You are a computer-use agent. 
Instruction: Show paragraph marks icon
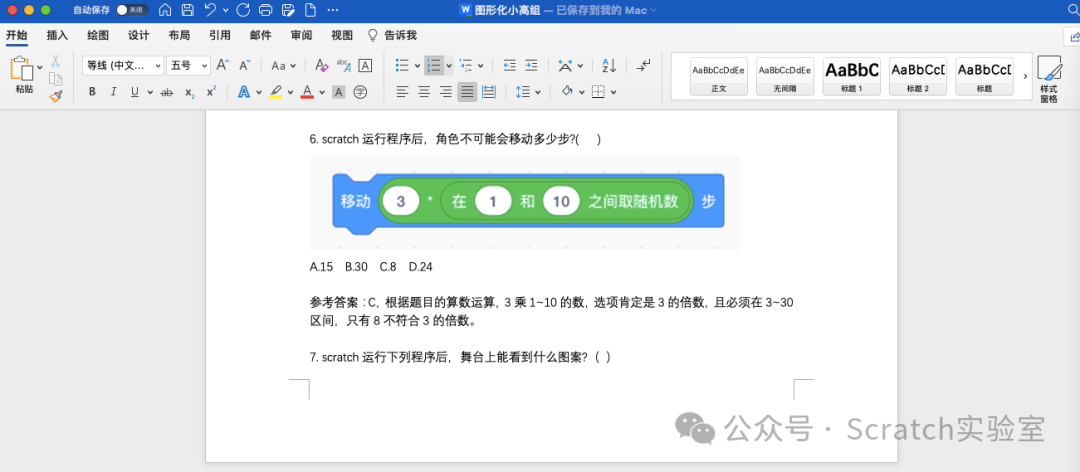[x=643, y=65]
